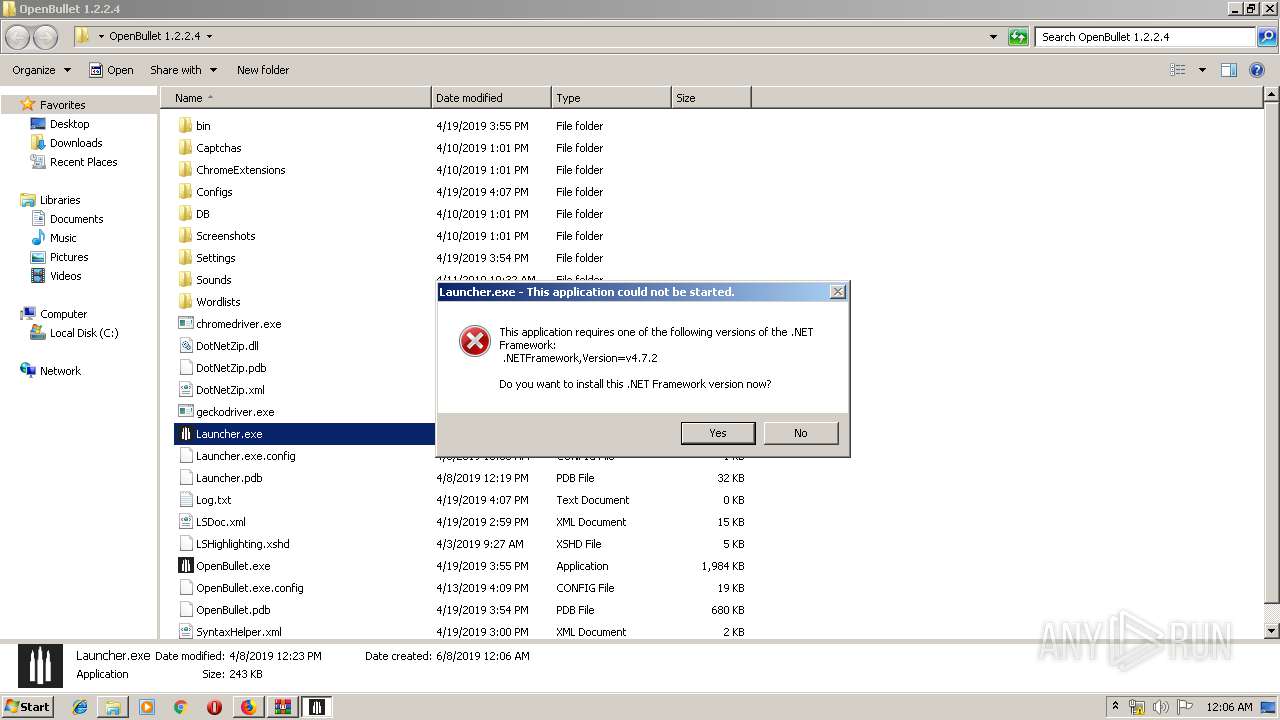Viewport: 1280px width, 720px height.
Task: Open Local Disk (C:)
Action: (84, 333)
